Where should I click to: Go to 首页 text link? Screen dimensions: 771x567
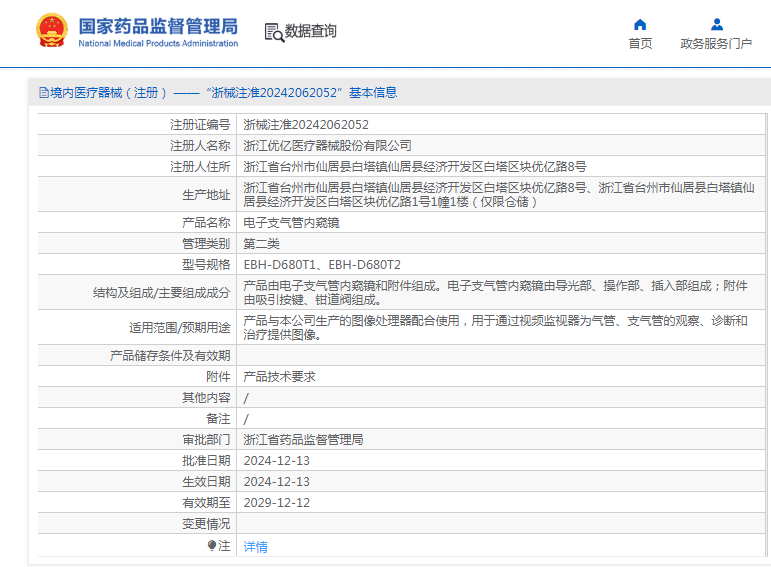(640, 44)
